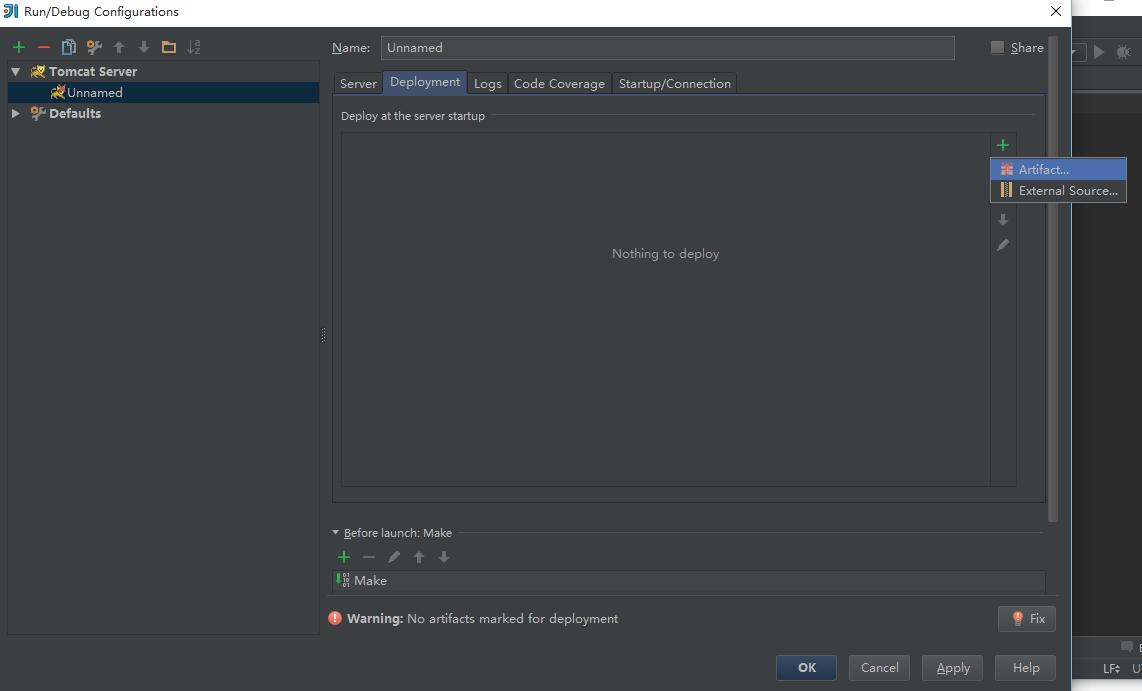Sort configurations alphabetically

194,47
